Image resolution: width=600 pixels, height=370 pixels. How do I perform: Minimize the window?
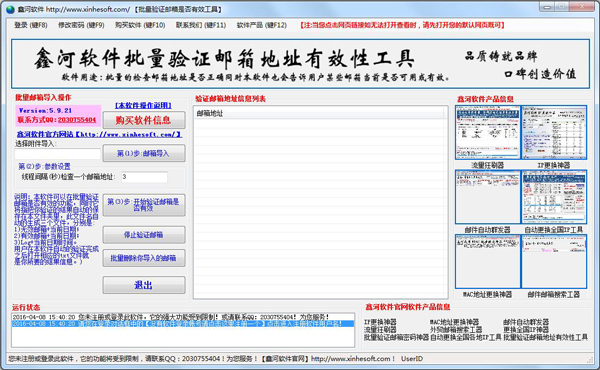tap(548, 7)
